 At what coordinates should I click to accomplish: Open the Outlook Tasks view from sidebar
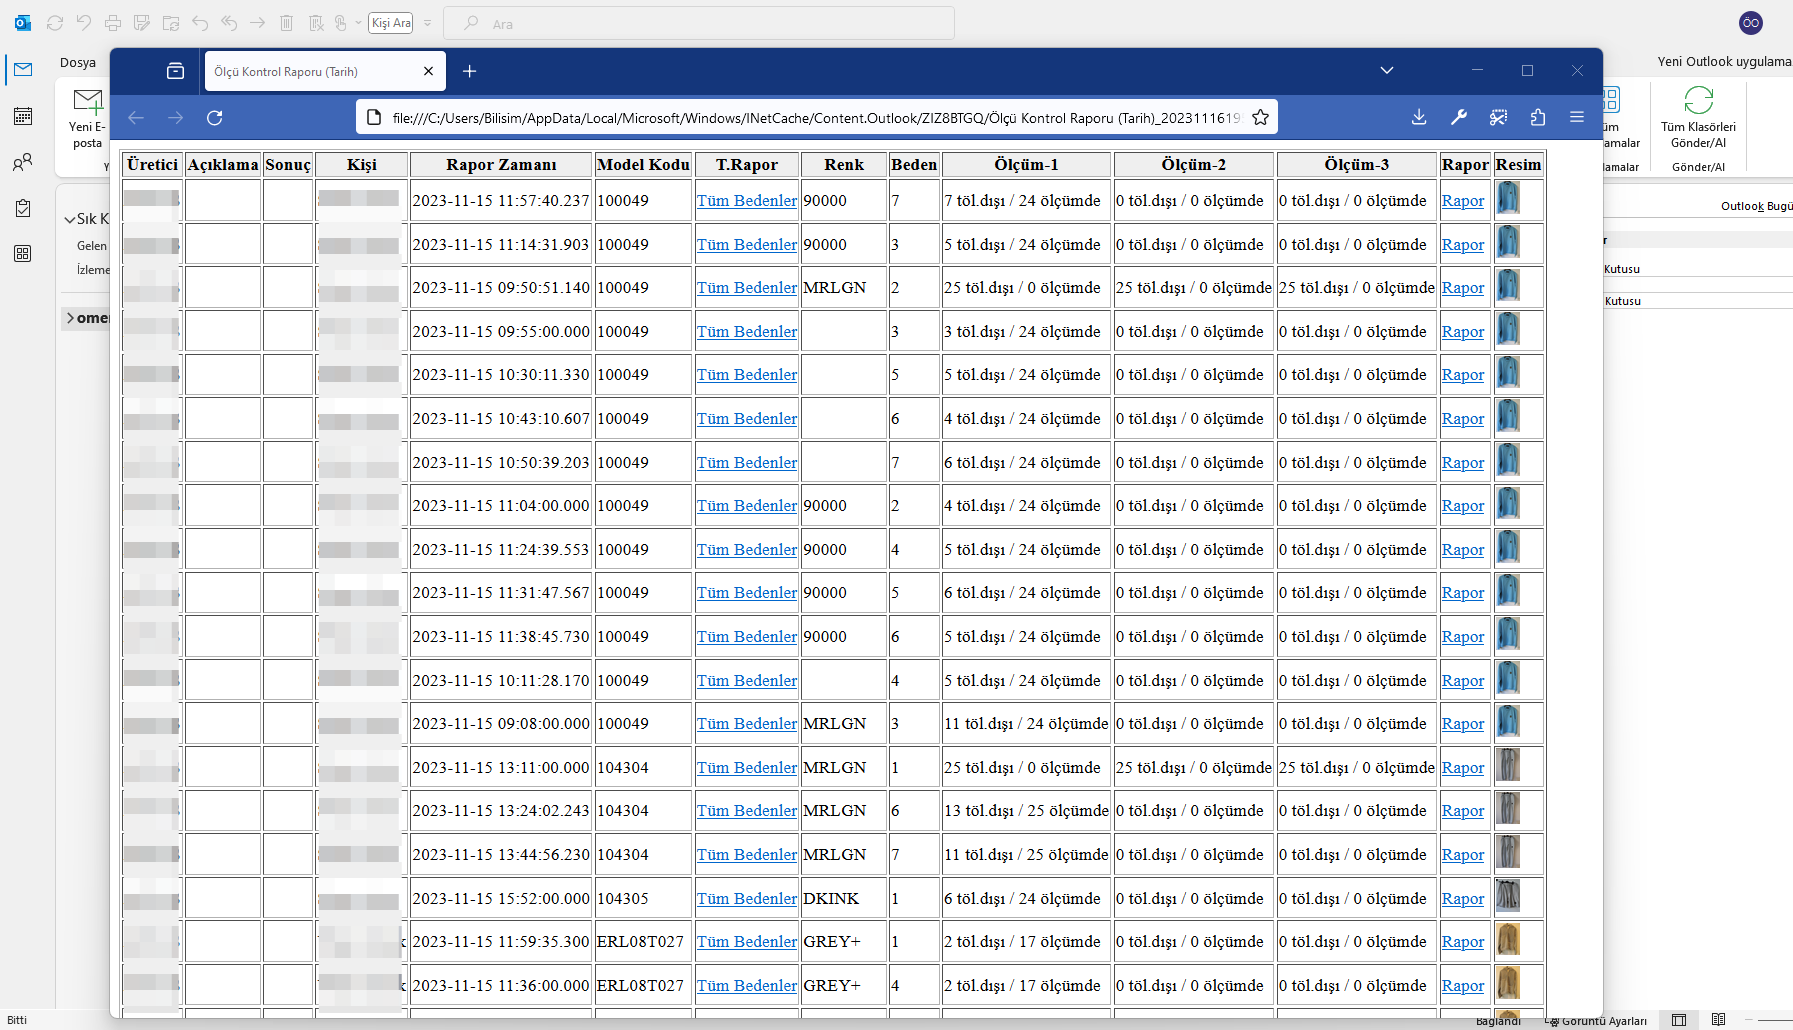pyautogui.click(x=23, y=208)
